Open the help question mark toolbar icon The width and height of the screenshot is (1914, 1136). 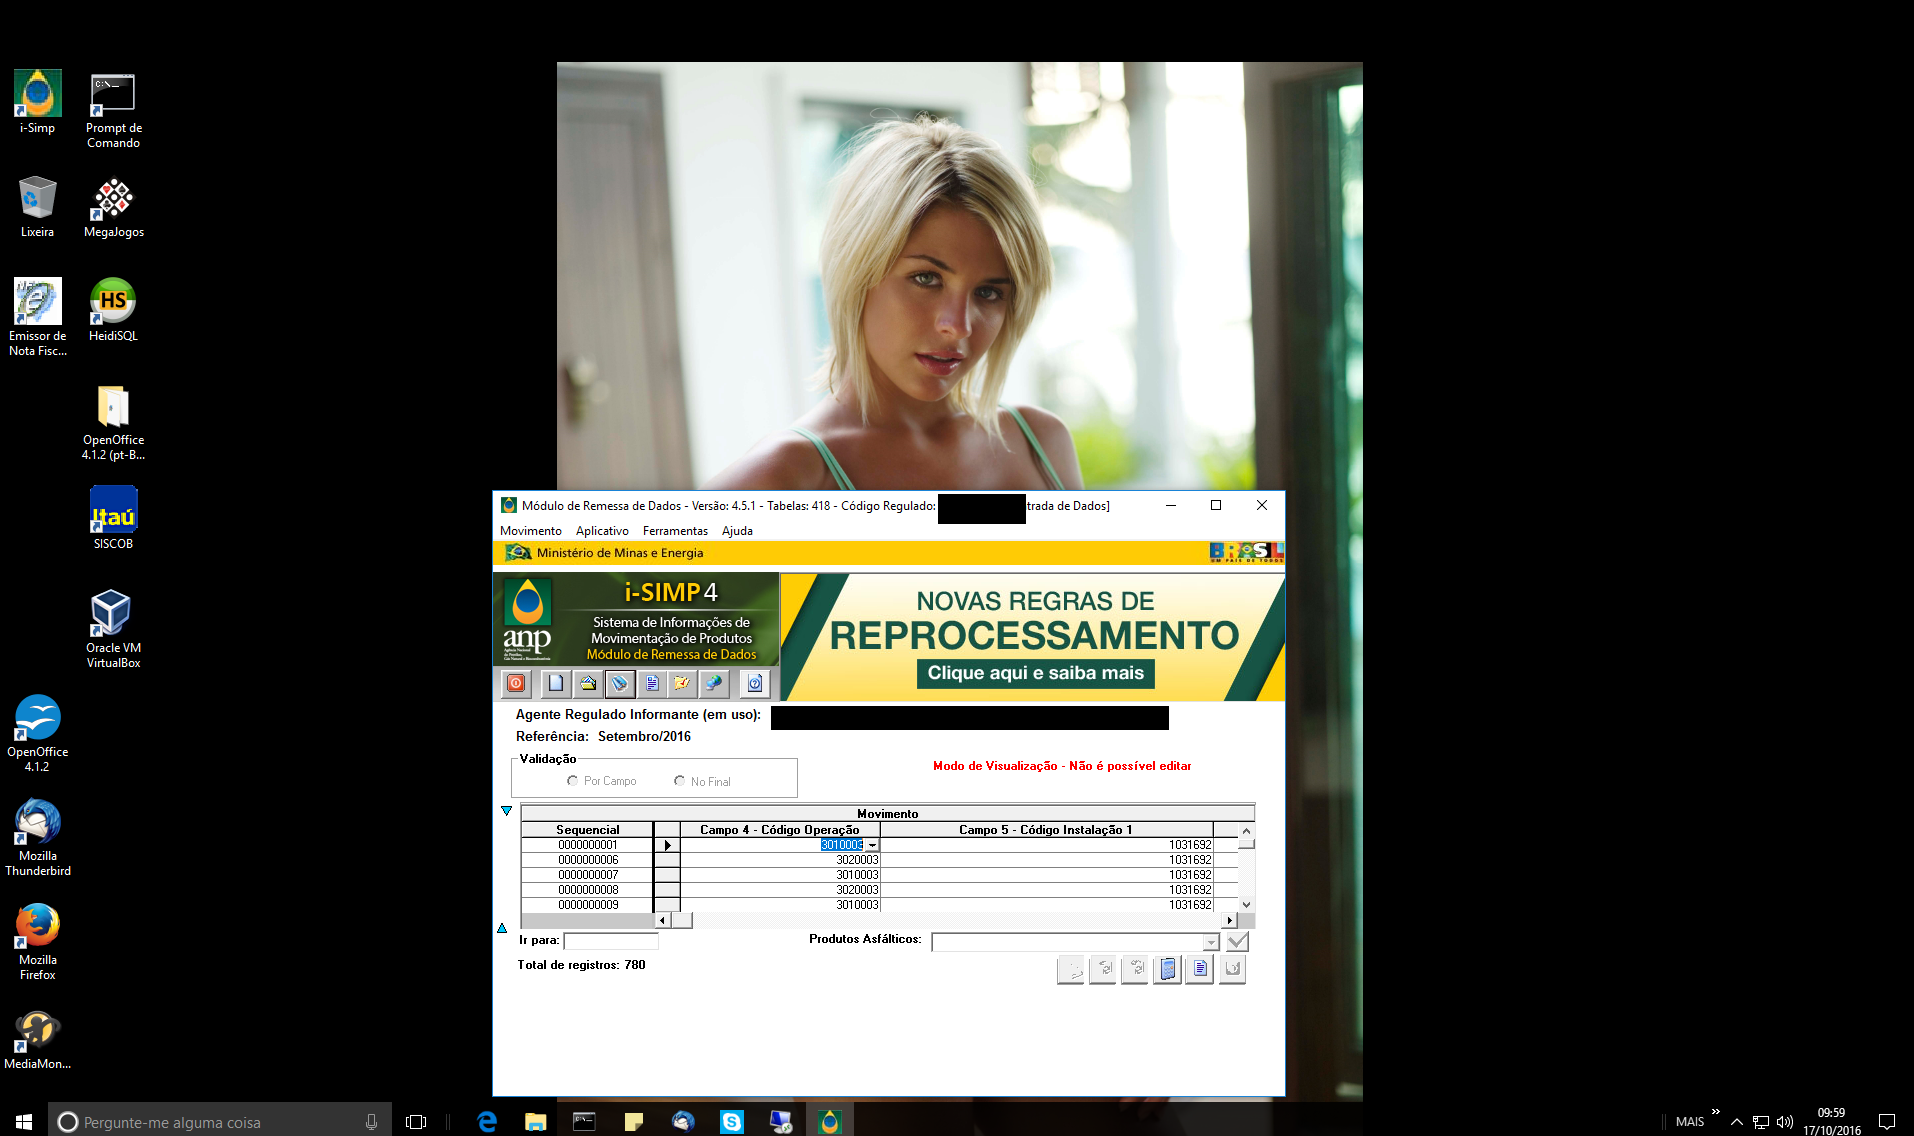755,683
